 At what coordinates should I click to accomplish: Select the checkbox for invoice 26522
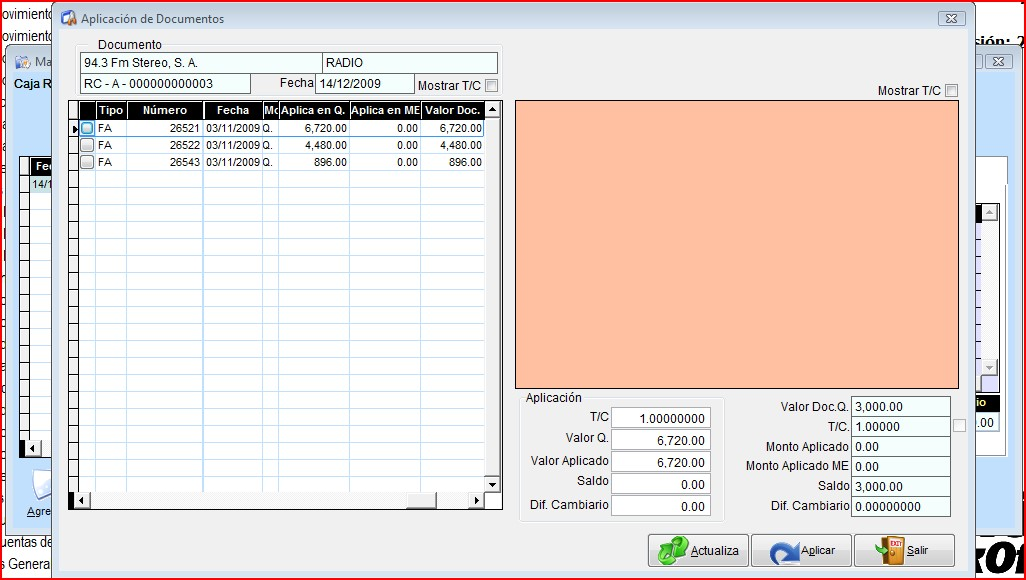coord(88,145)
